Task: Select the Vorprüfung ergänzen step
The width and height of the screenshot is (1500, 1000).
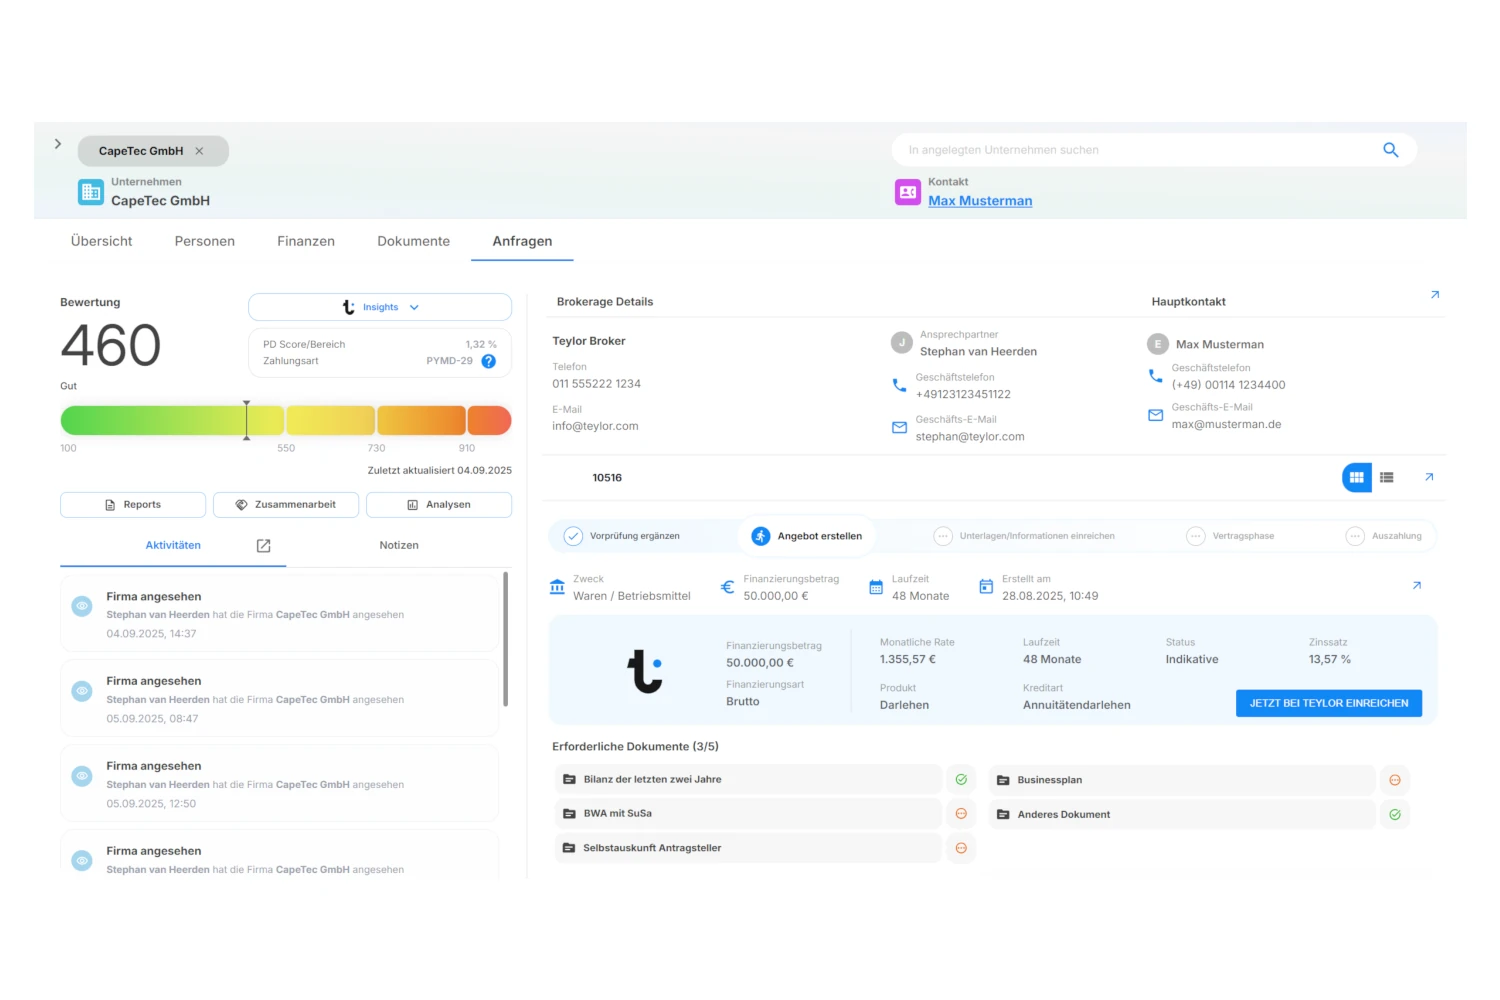Action: pos(623,536)
